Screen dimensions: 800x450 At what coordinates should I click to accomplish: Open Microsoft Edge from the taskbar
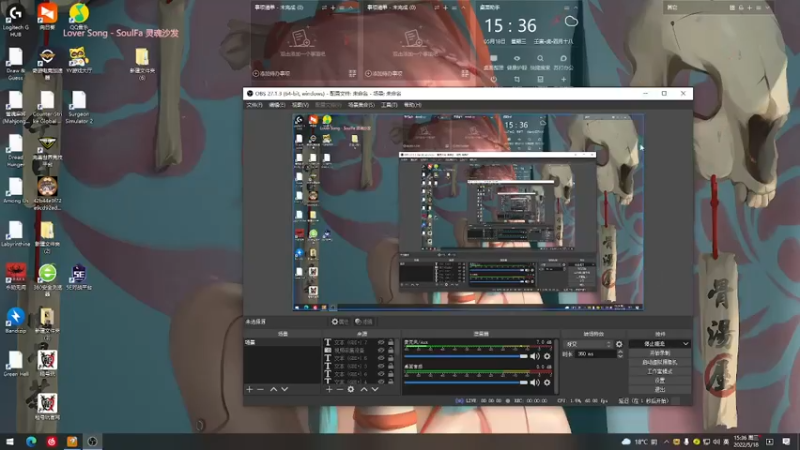31,441
